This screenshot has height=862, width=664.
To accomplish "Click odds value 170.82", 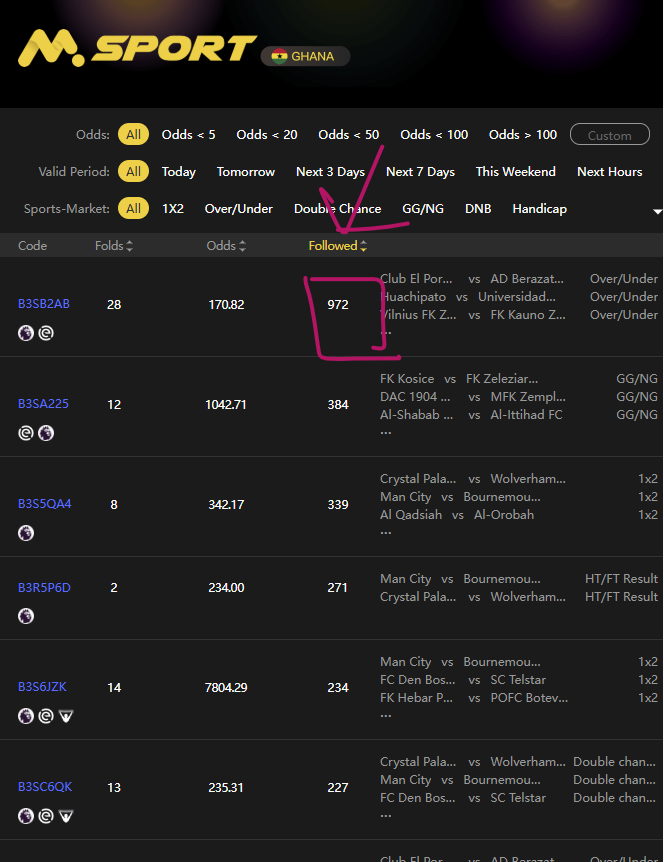I will tap(226, 305).
